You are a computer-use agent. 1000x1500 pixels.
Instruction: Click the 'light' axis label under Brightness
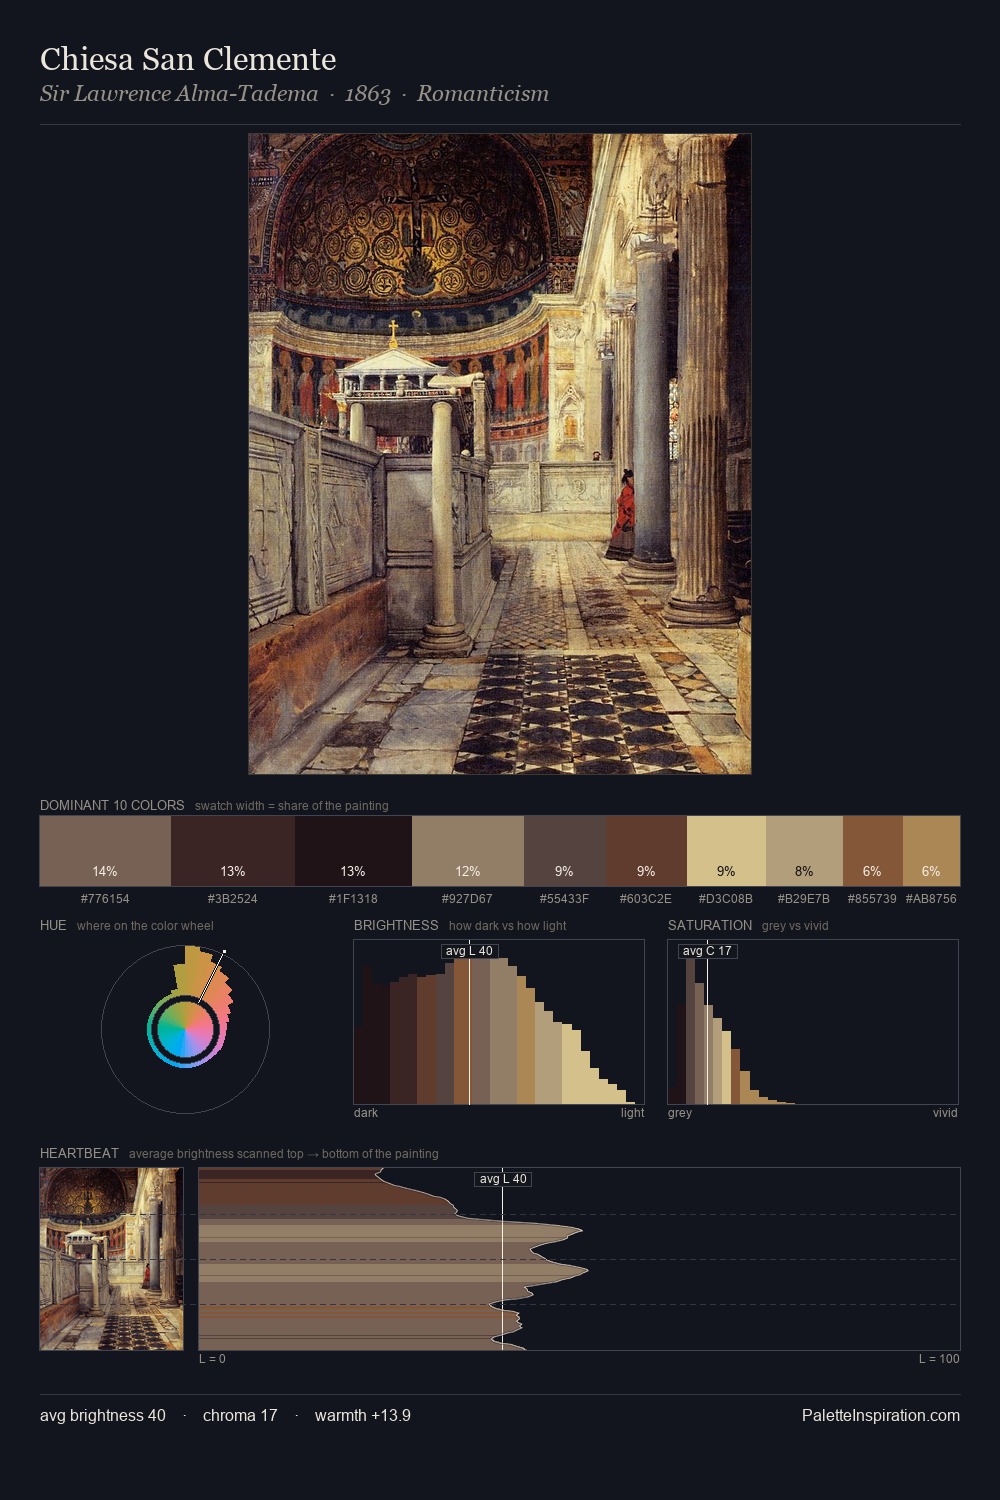click(632, 1113)
